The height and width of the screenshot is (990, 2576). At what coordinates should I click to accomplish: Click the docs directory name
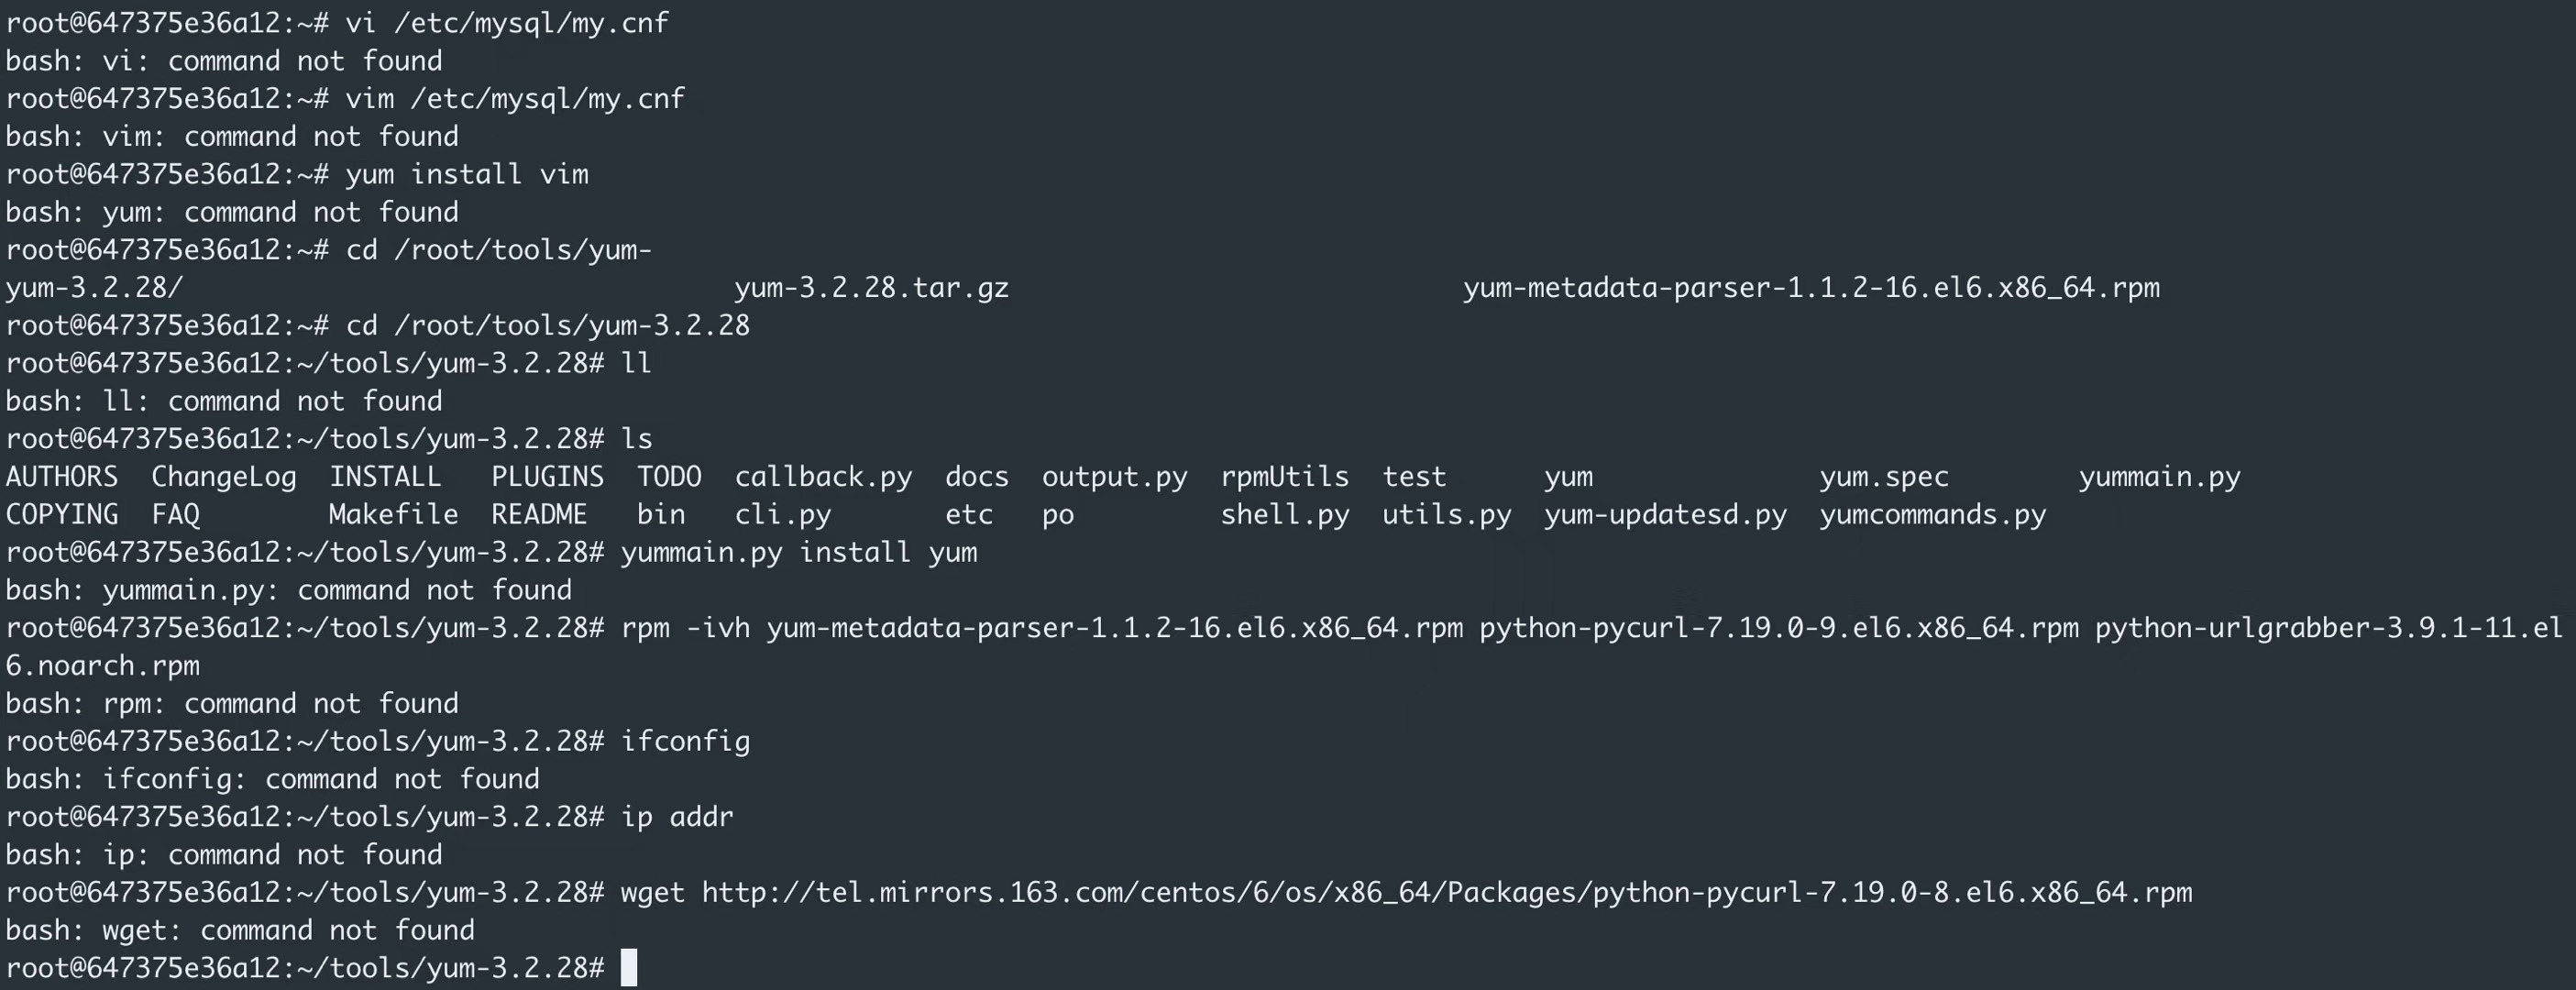[976, 477]
